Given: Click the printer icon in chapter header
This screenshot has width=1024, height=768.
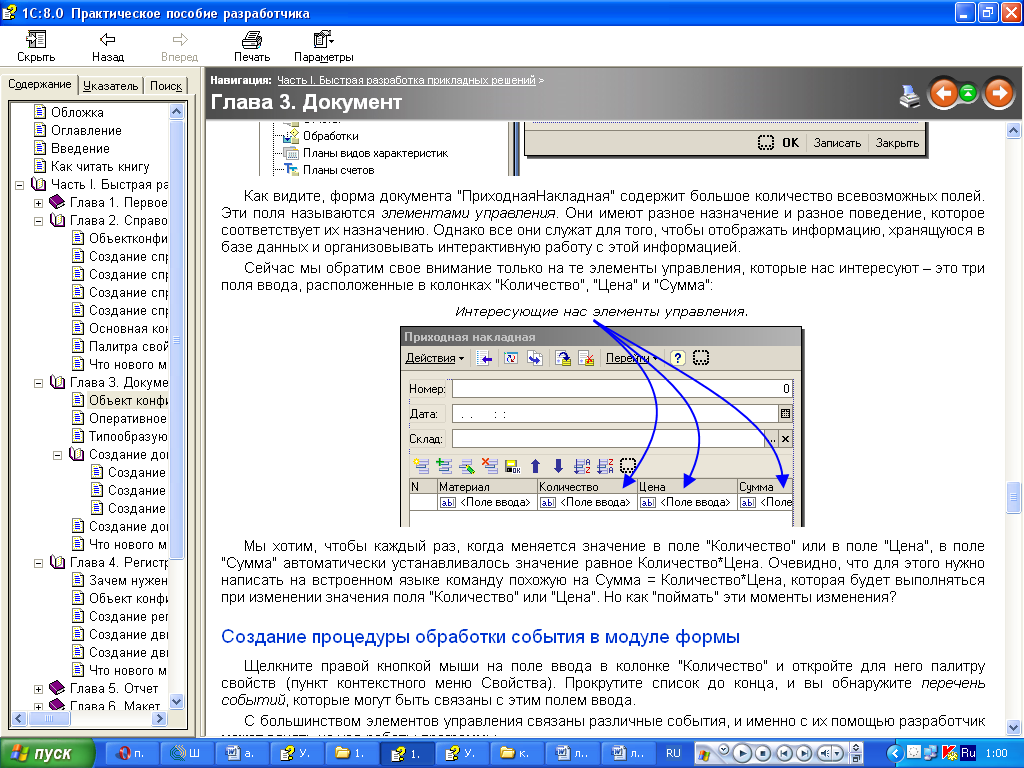Looking at the screenshot, I should click(x=909, y=95).
